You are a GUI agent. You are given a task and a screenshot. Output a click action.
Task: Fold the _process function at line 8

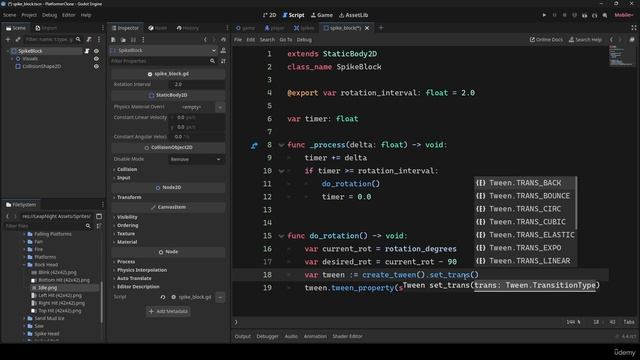pos(281,145)
